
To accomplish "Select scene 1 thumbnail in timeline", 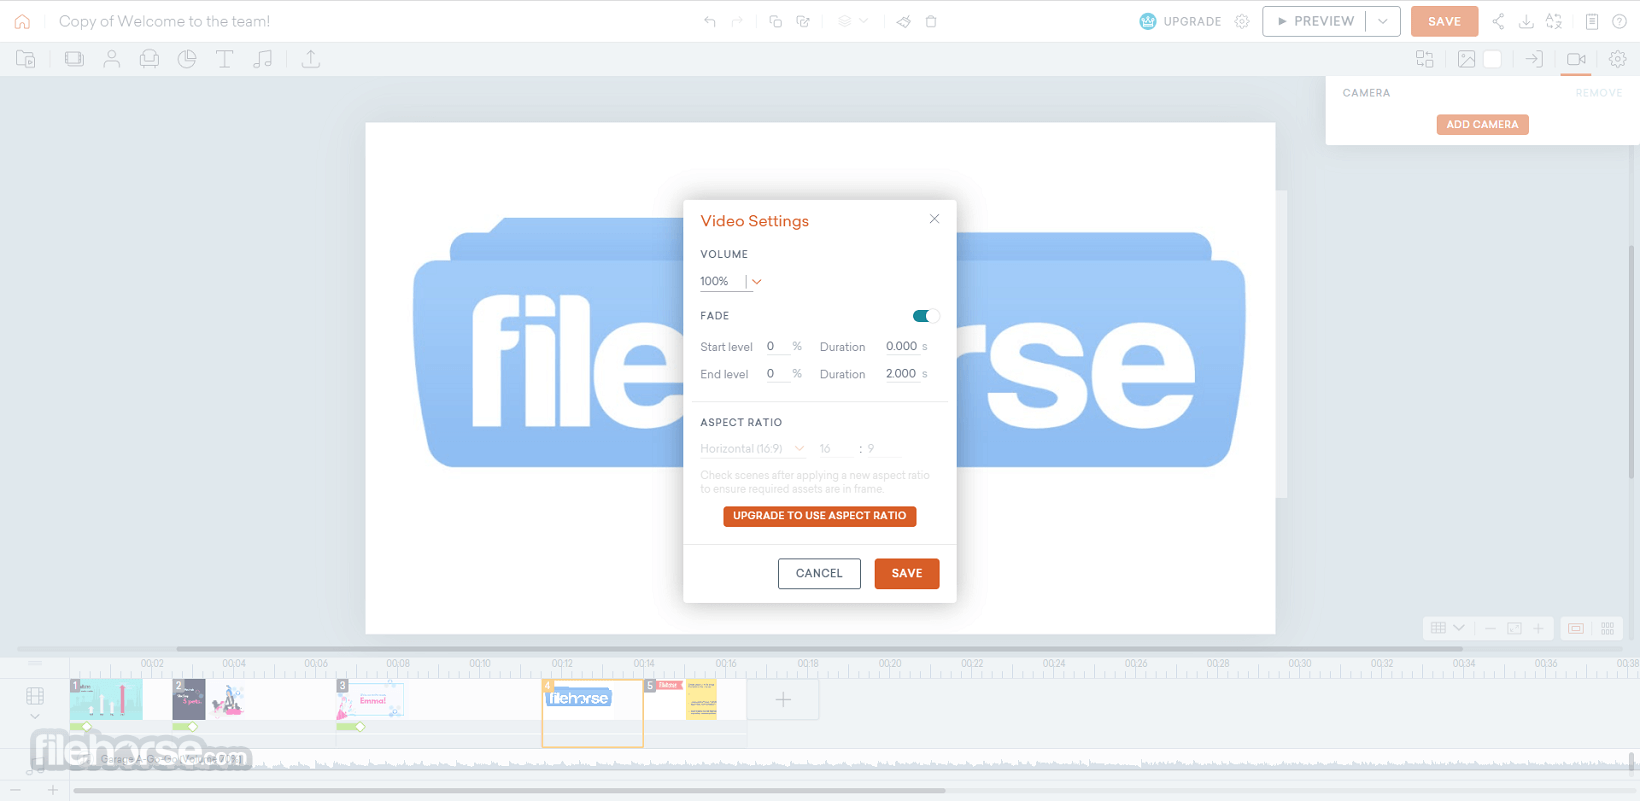I will pos(106,699).
